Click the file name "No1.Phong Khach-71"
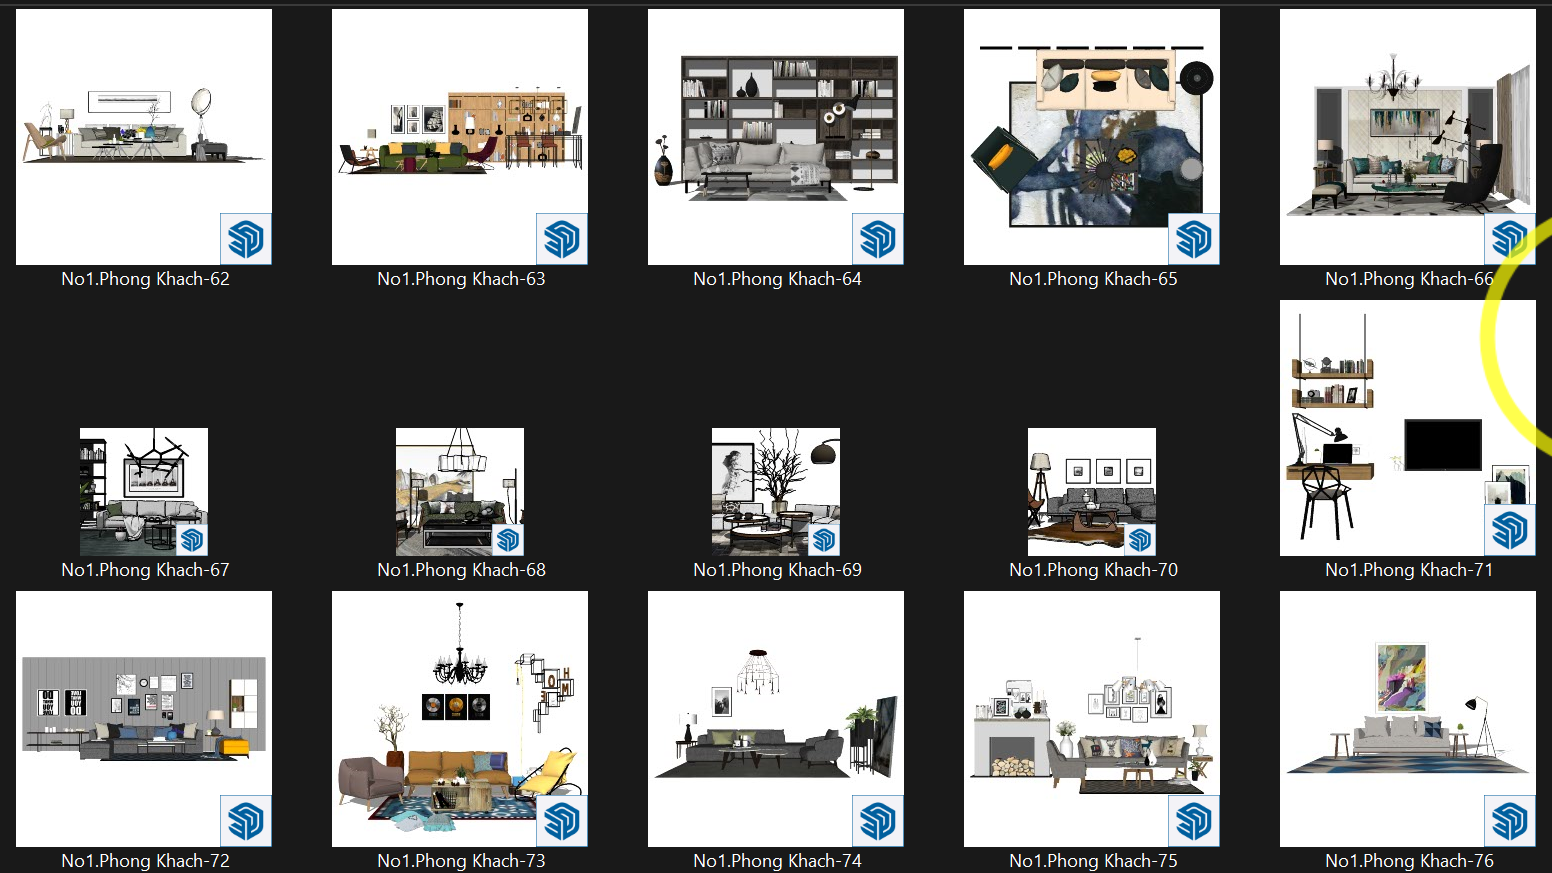The width and height of the screenshot is (1552, 873). (x=1410, y=570)
